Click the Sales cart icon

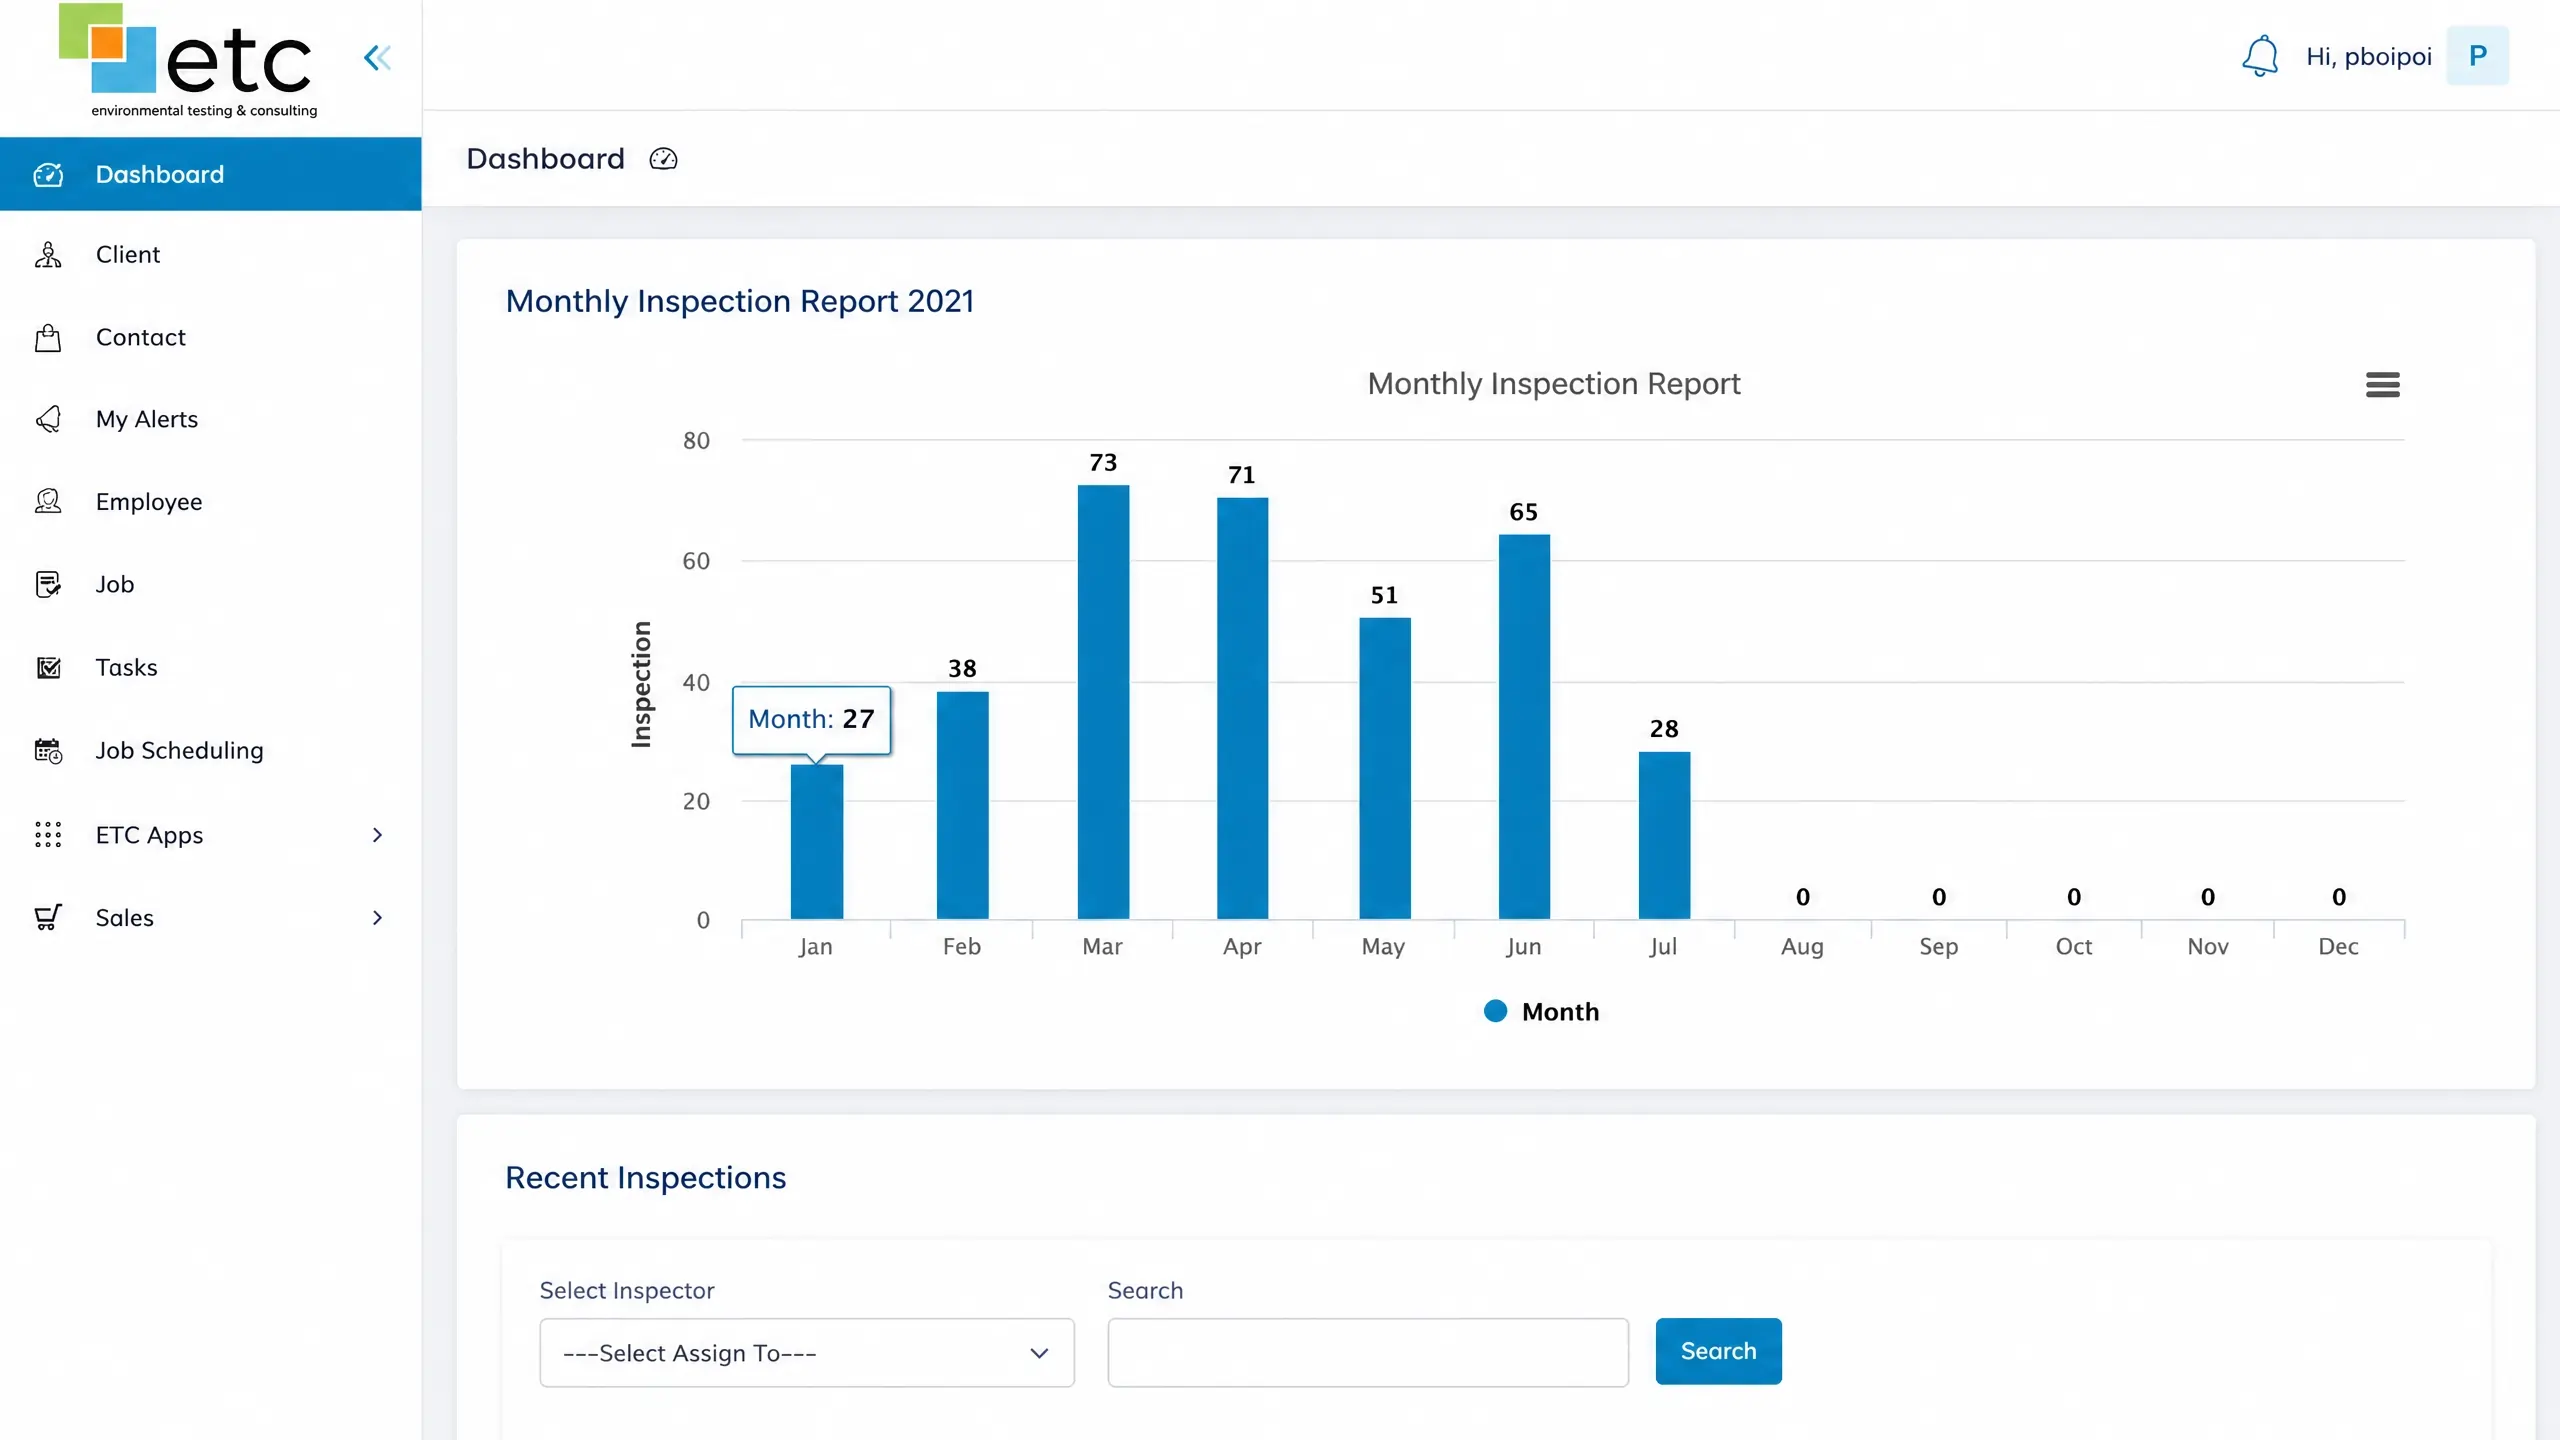coord(48,917)
